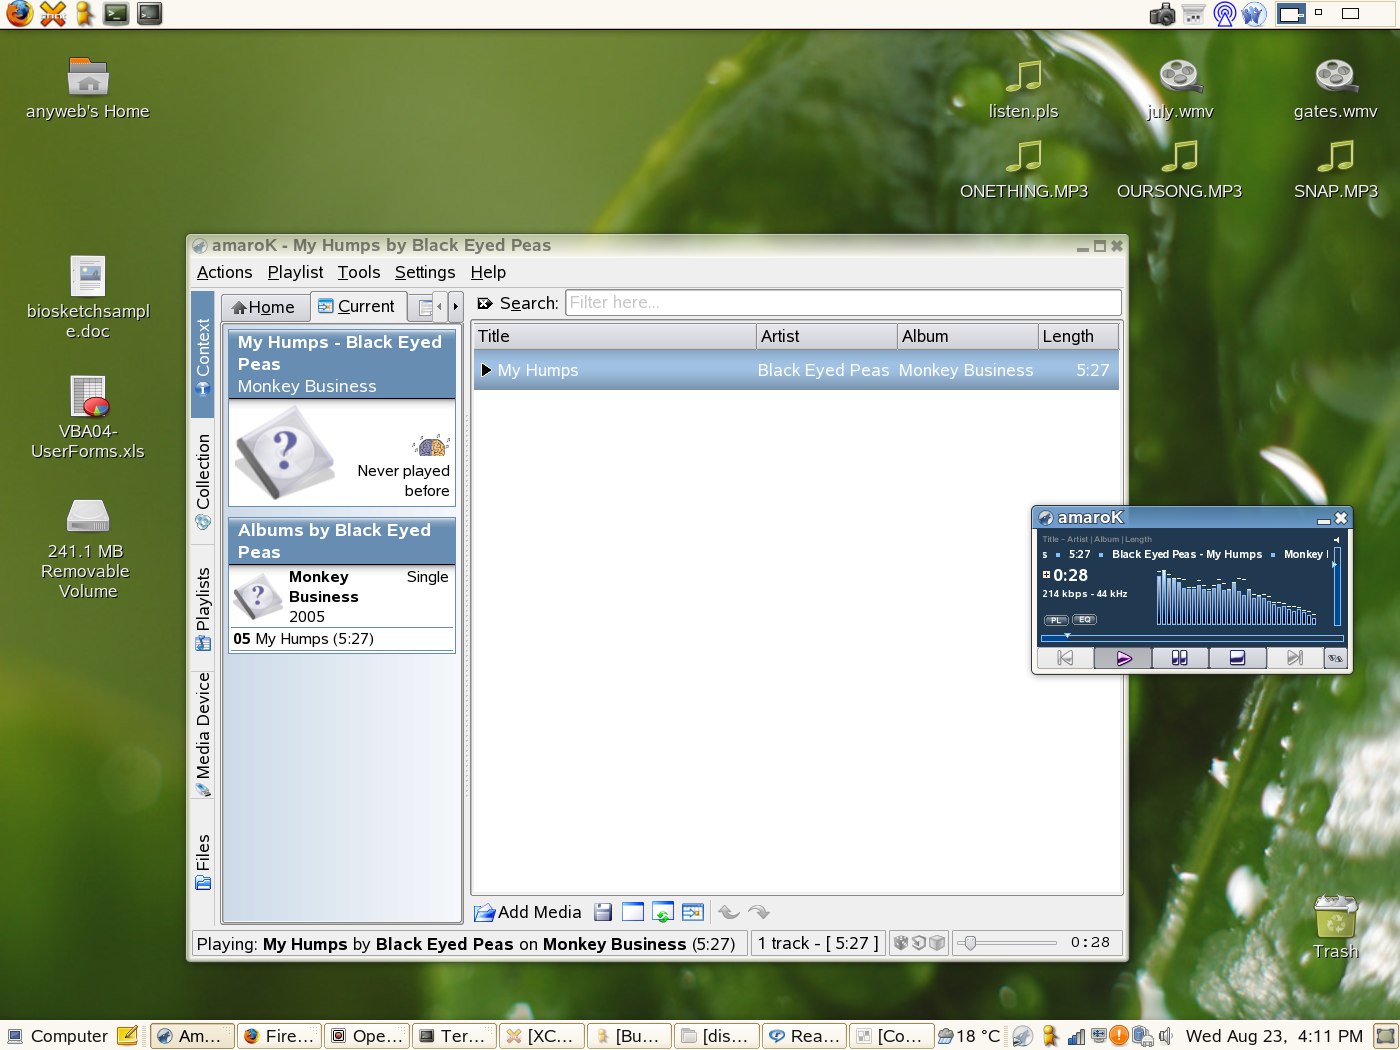Adjust vertical volume bar in mini player
Viewport: 1400px width, 1050px height.
click(1337, 585)
